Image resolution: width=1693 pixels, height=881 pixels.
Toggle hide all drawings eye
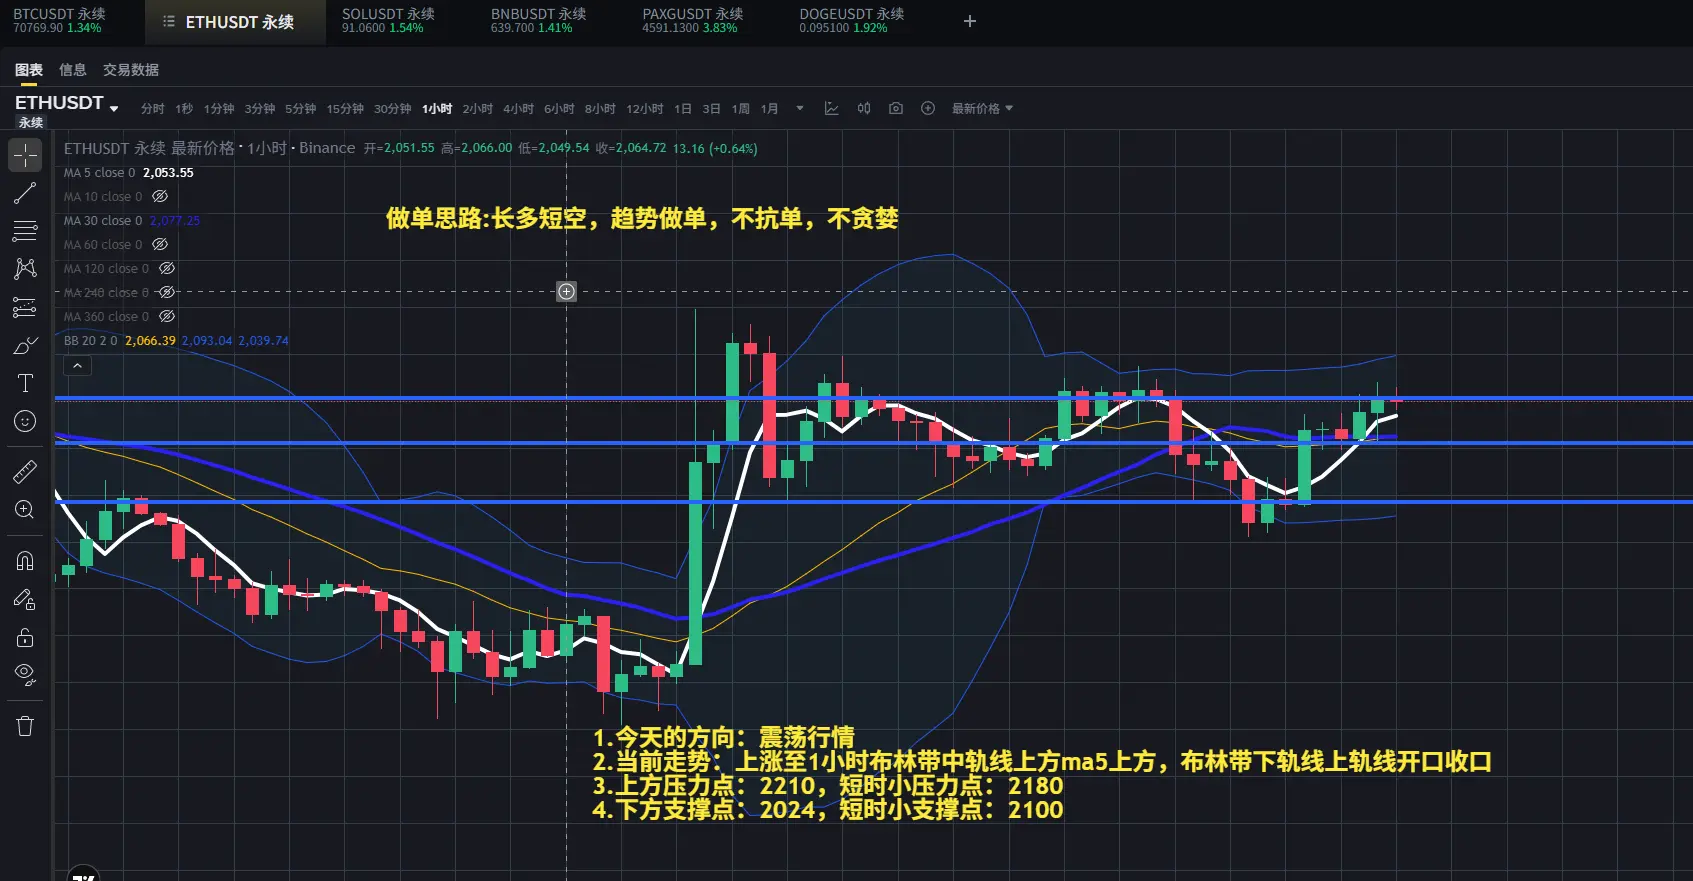pyautogui.click(x=25, y=675)
